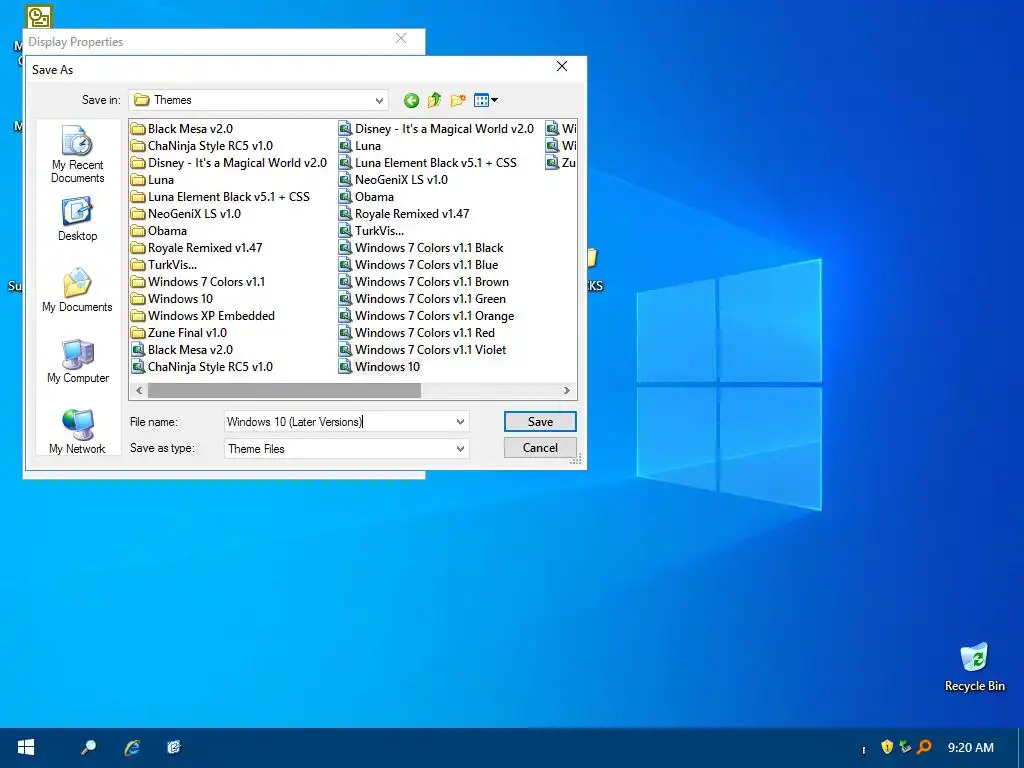Viewport: 1024px width, 768px height.
Task: Select Luna Element Black theme file
Action: point(428,163)
